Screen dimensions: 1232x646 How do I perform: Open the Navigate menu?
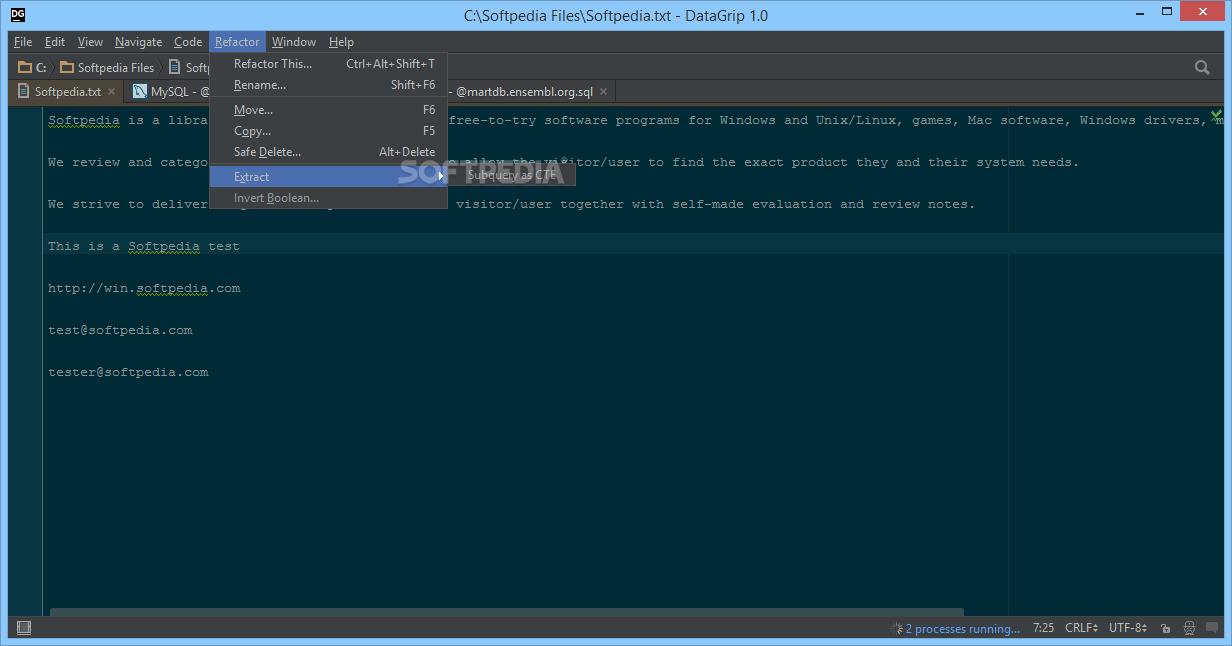point(138,42)
